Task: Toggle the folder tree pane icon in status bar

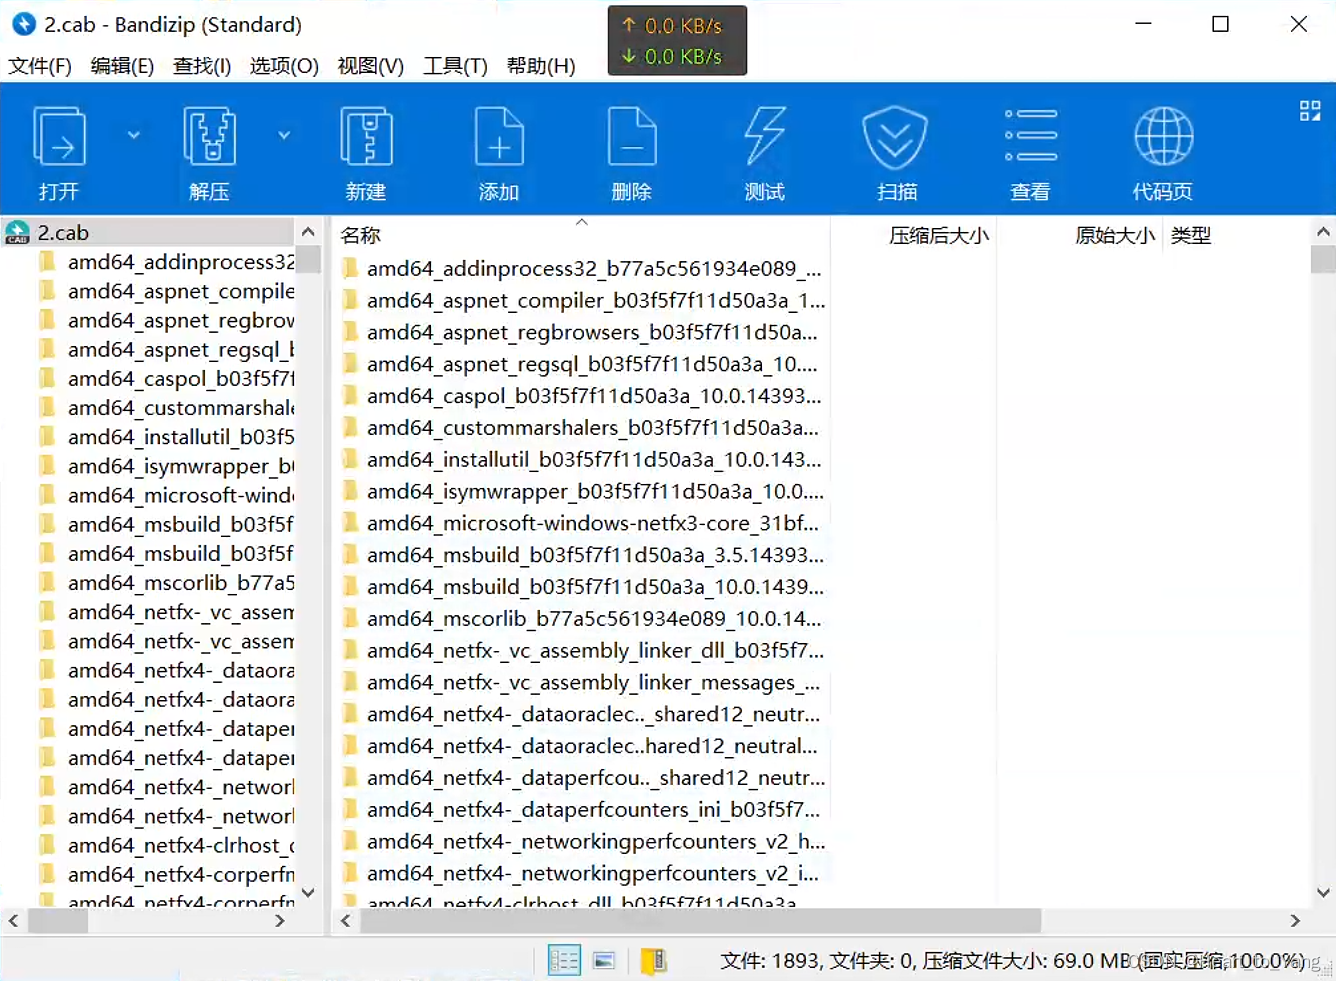Action: (654, 961)
